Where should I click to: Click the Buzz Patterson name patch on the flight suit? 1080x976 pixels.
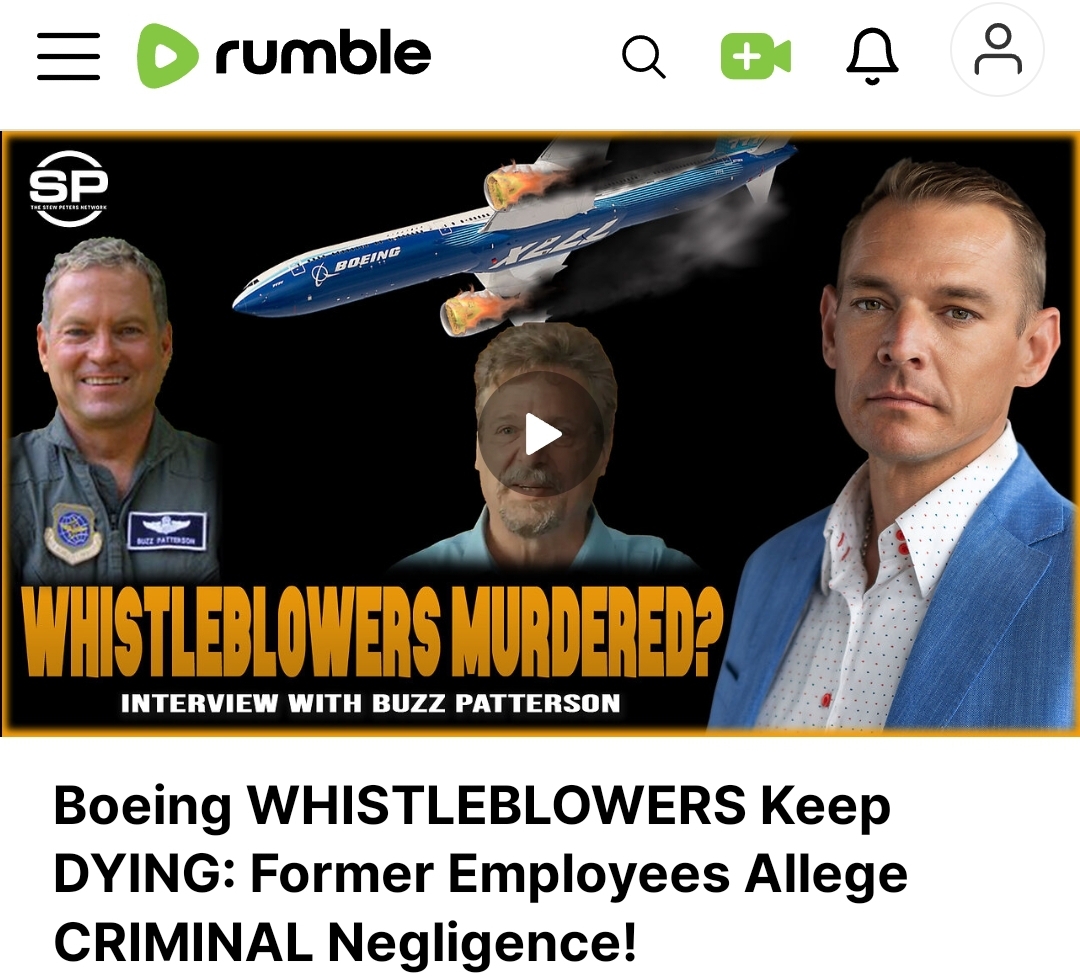[x=167, y=531]
